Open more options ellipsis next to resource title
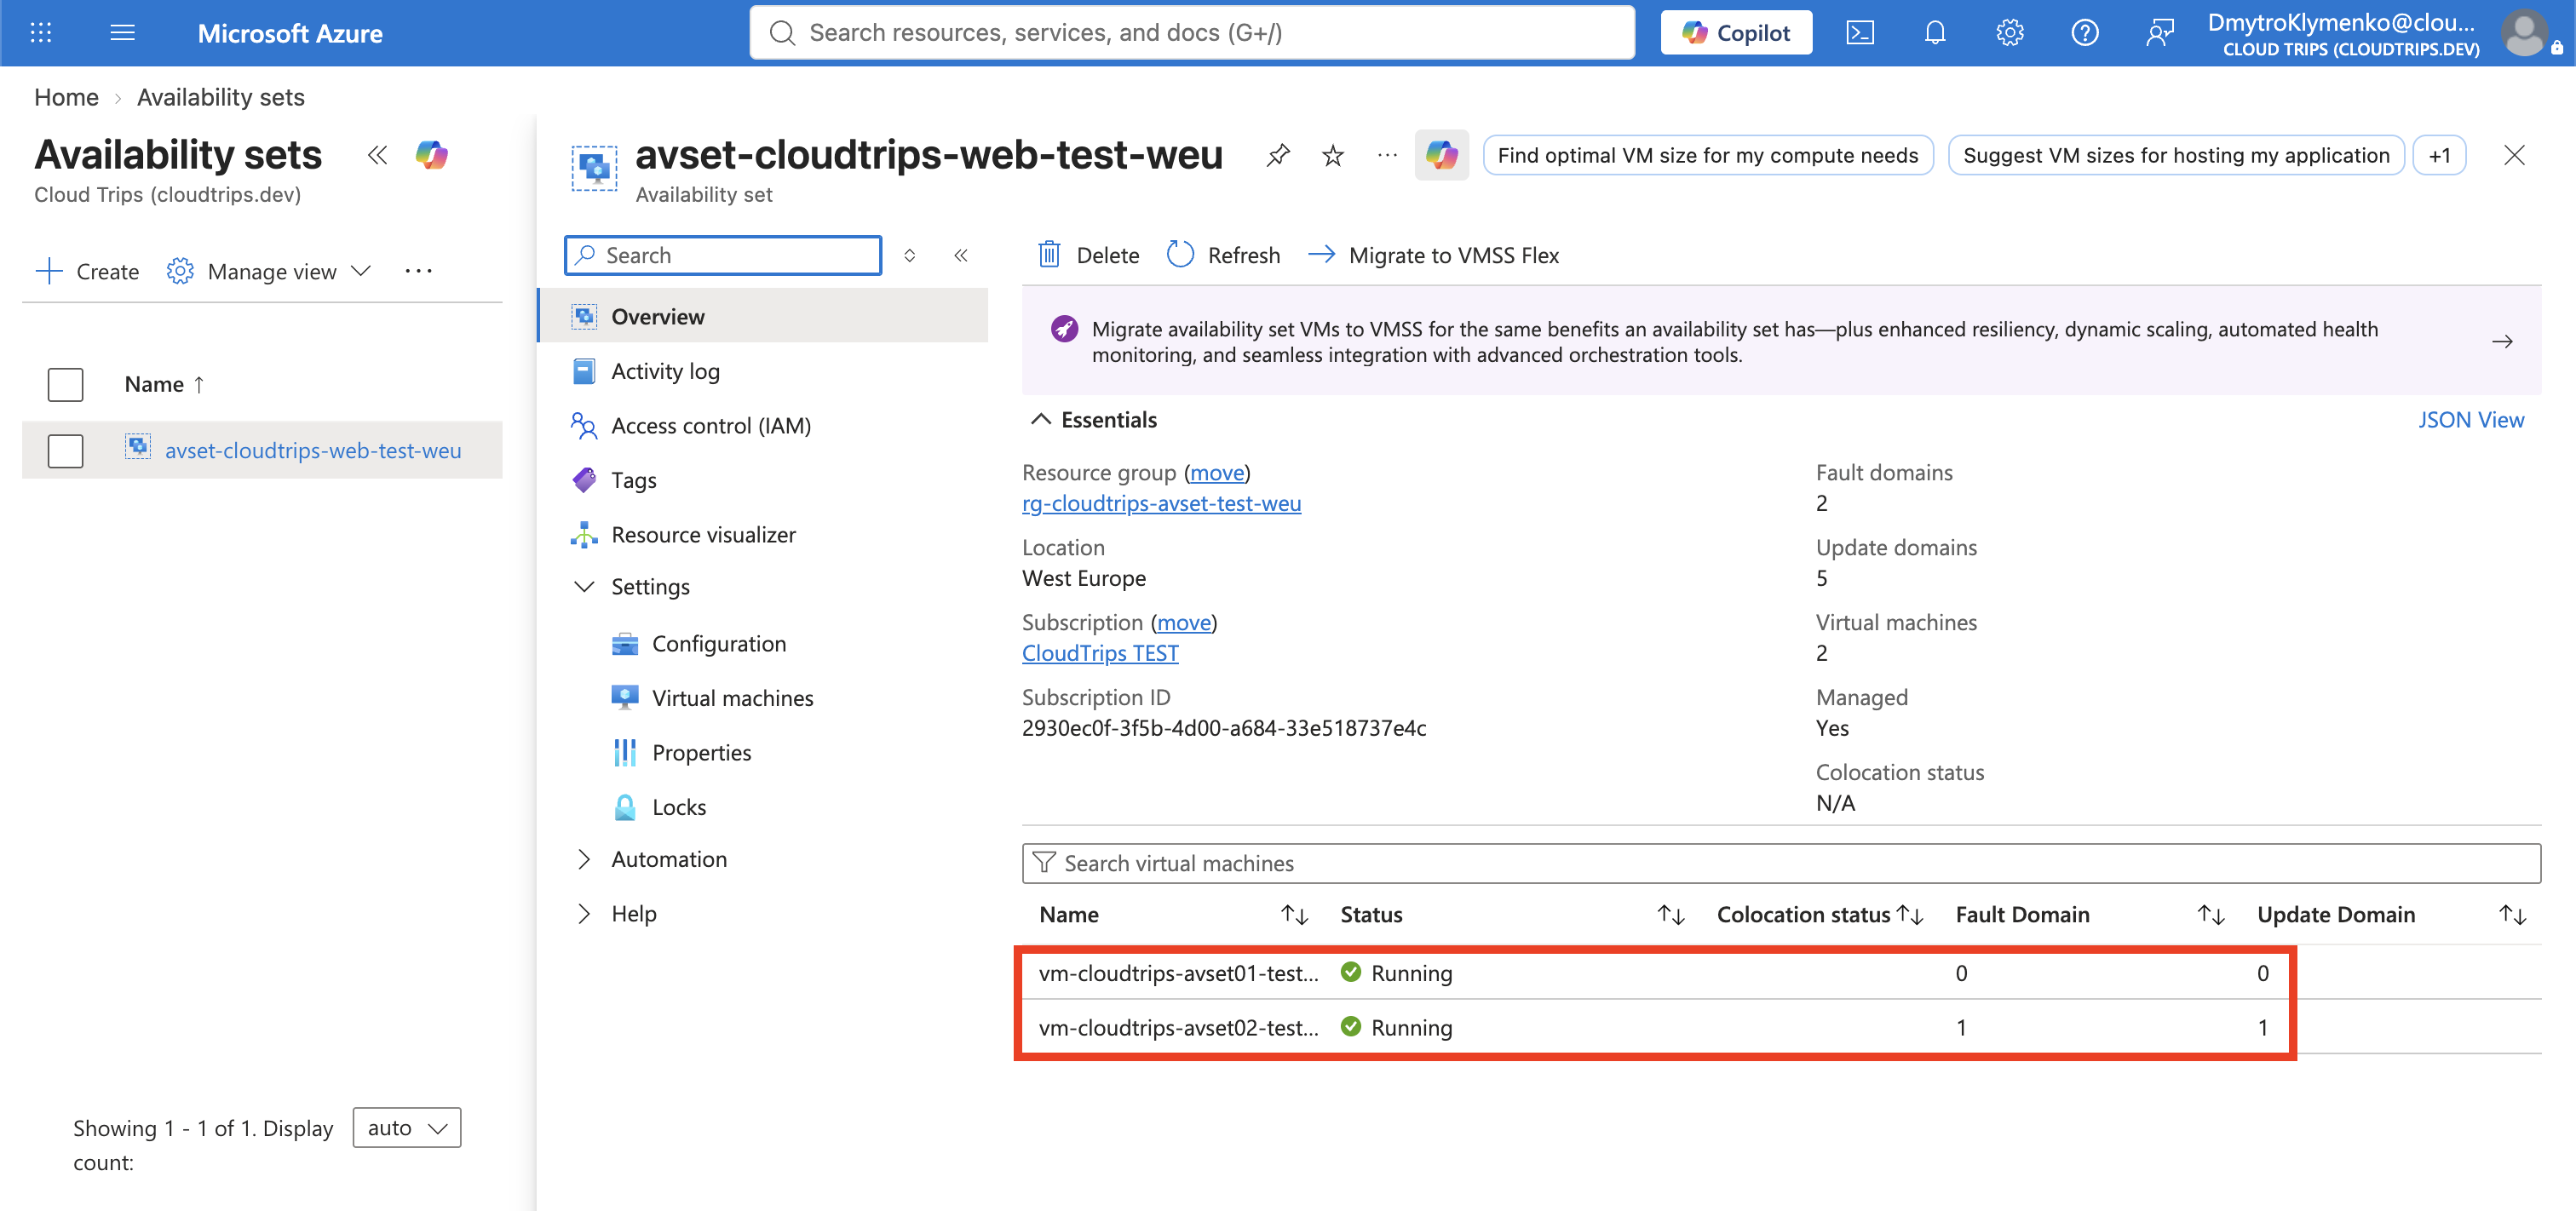The width and height of the screenshot is (2576, 1211). pyautogui.click(x=1387, y=155)
